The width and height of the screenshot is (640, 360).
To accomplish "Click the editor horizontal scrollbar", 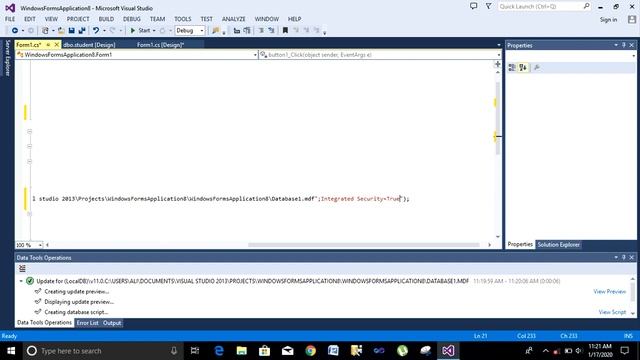I will tap(363, 245).
